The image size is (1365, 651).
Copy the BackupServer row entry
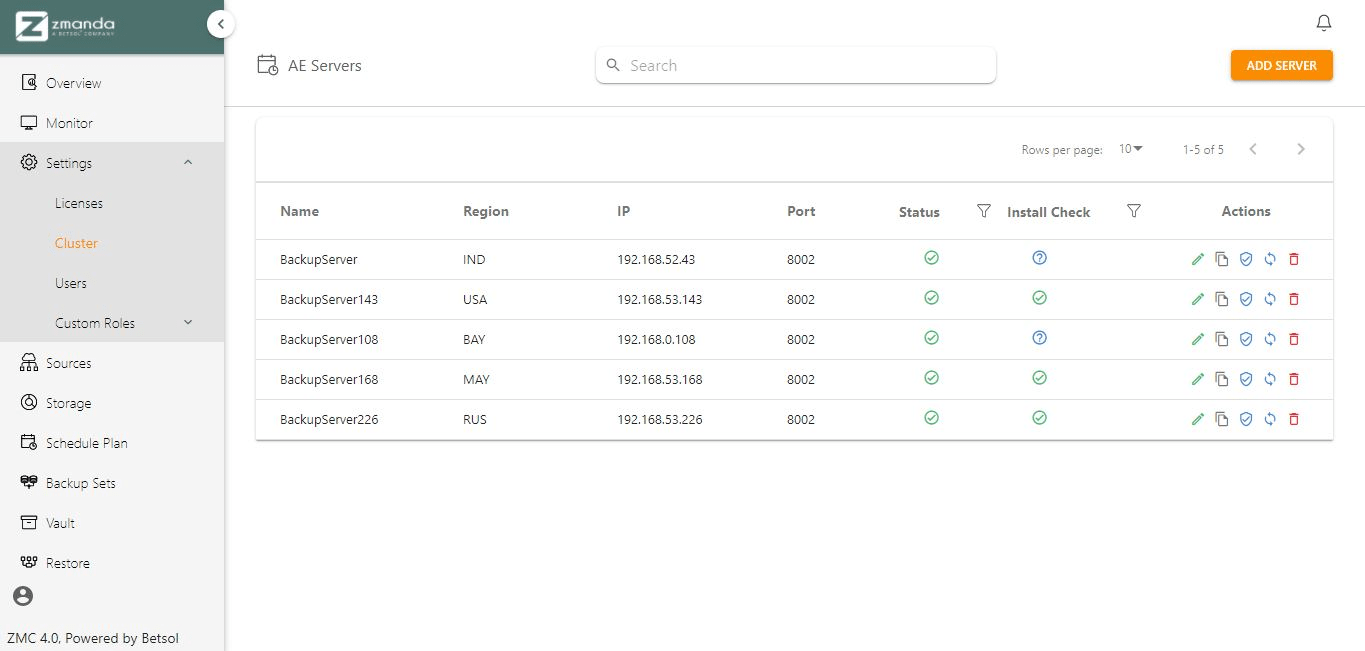point(1222,259)
